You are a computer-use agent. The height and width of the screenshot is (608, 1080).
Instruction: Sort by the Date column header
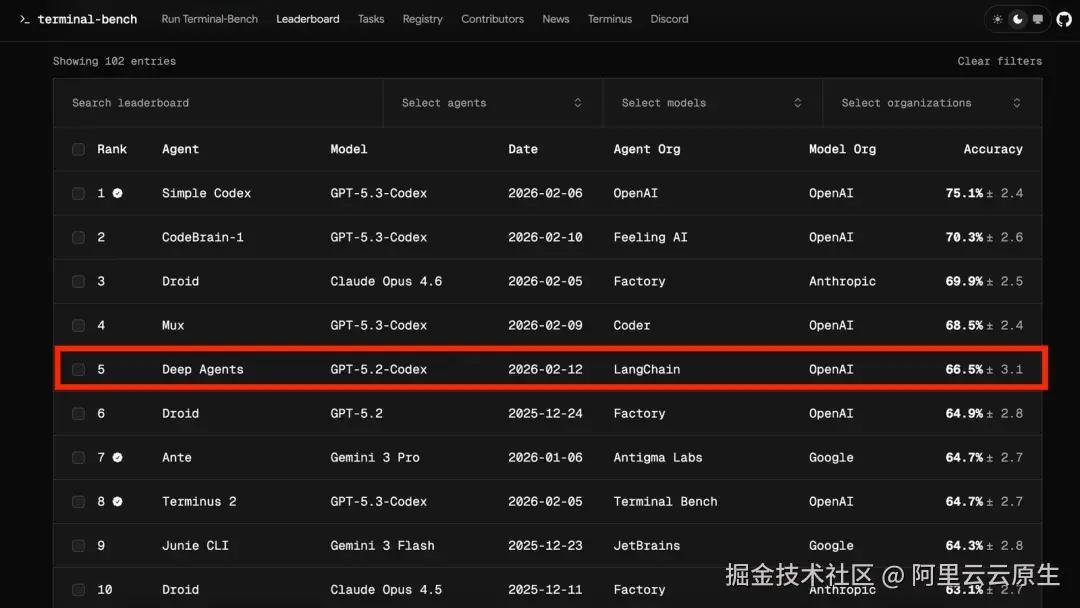coord(523,149)
